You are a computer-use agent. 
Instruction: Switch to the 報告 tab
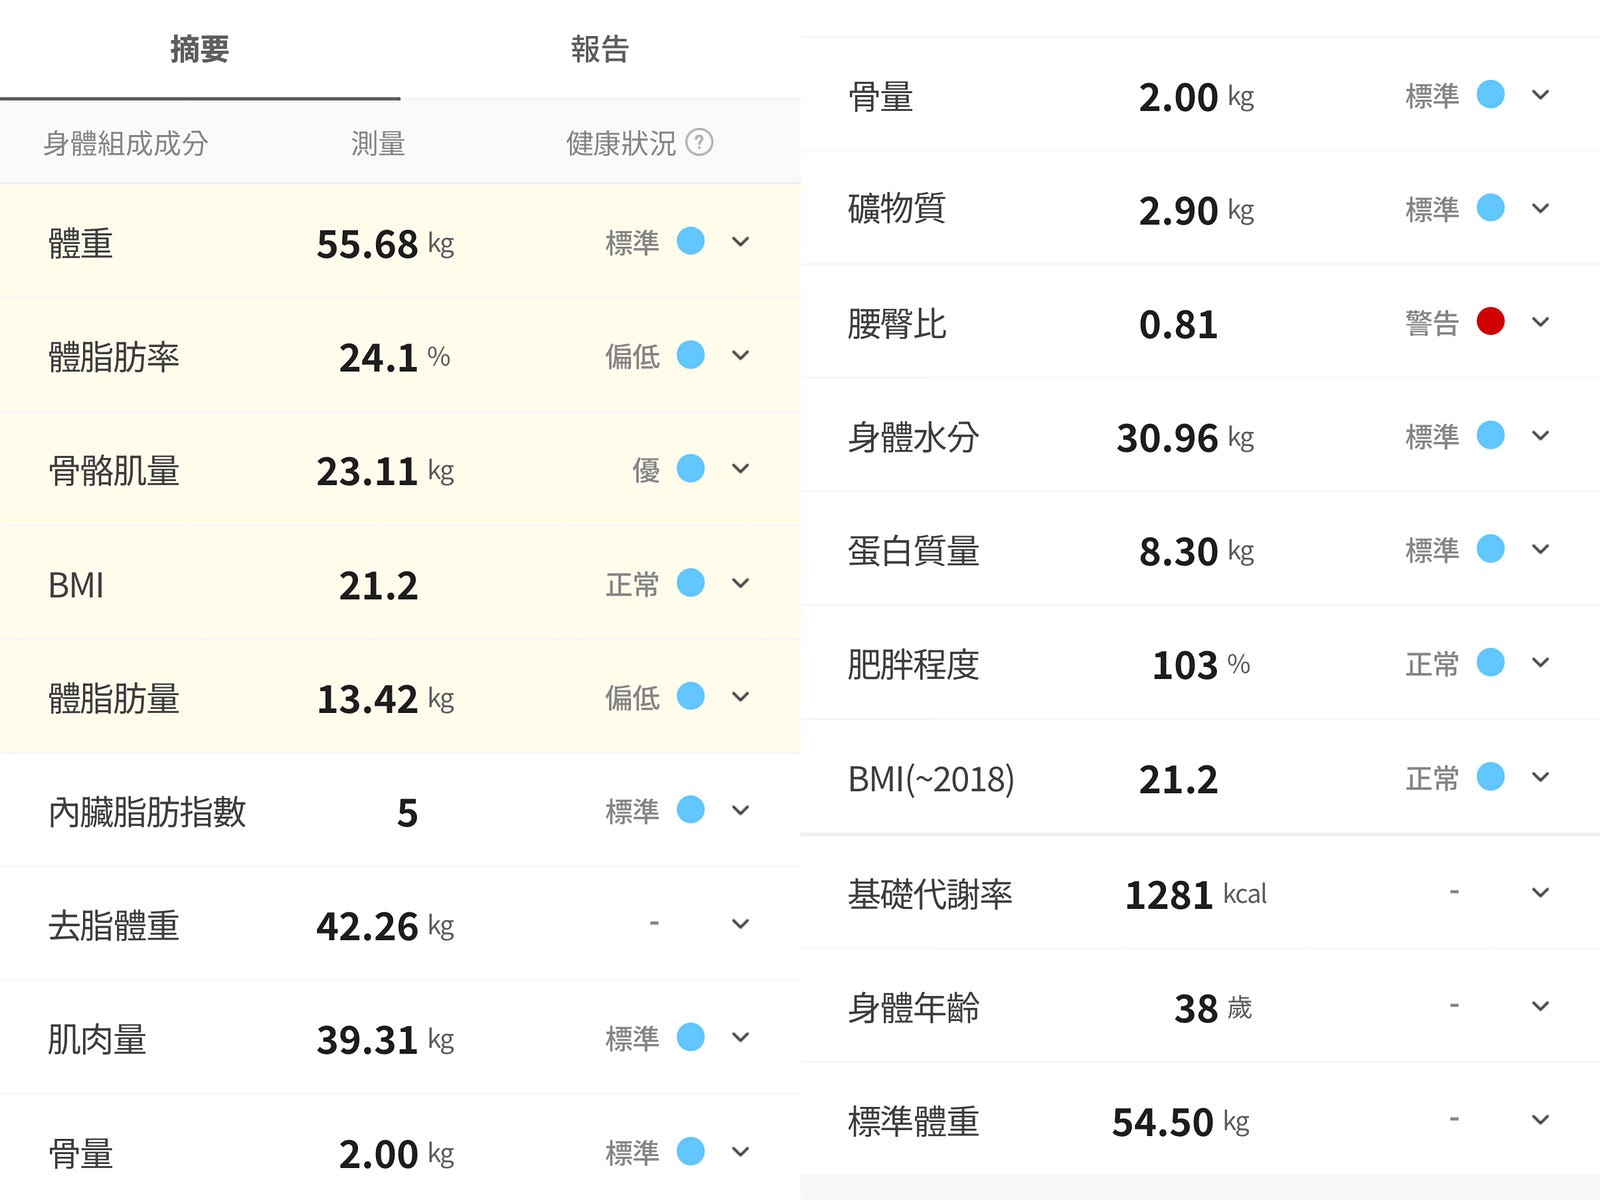(600, 49)
